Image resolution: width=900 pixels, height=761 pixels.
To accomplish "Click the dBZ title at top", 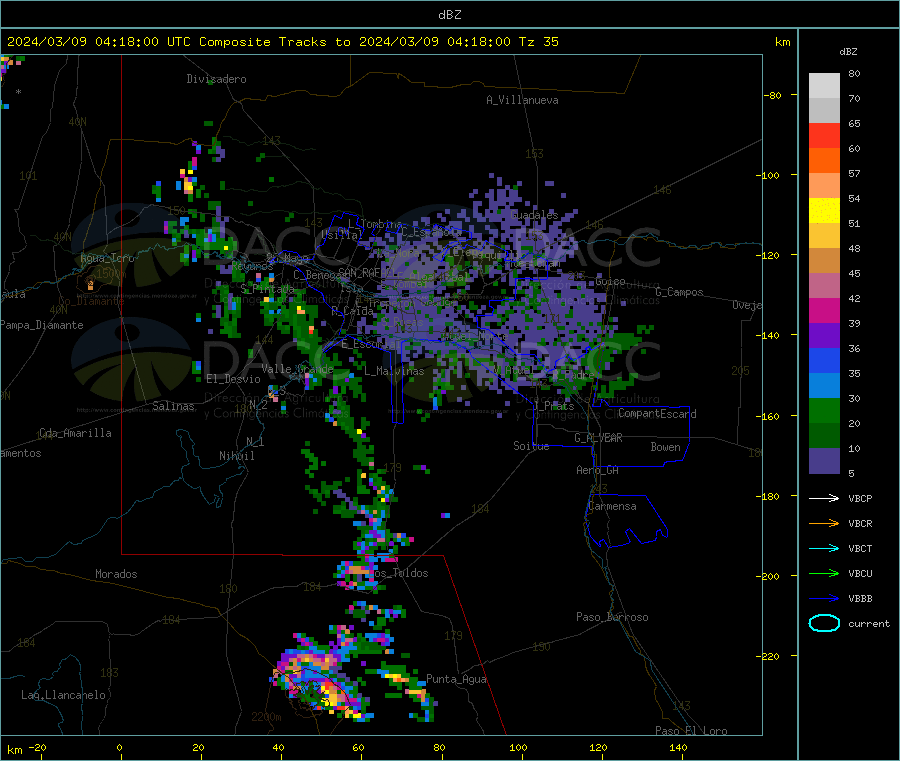I will [x=449, y=15].
